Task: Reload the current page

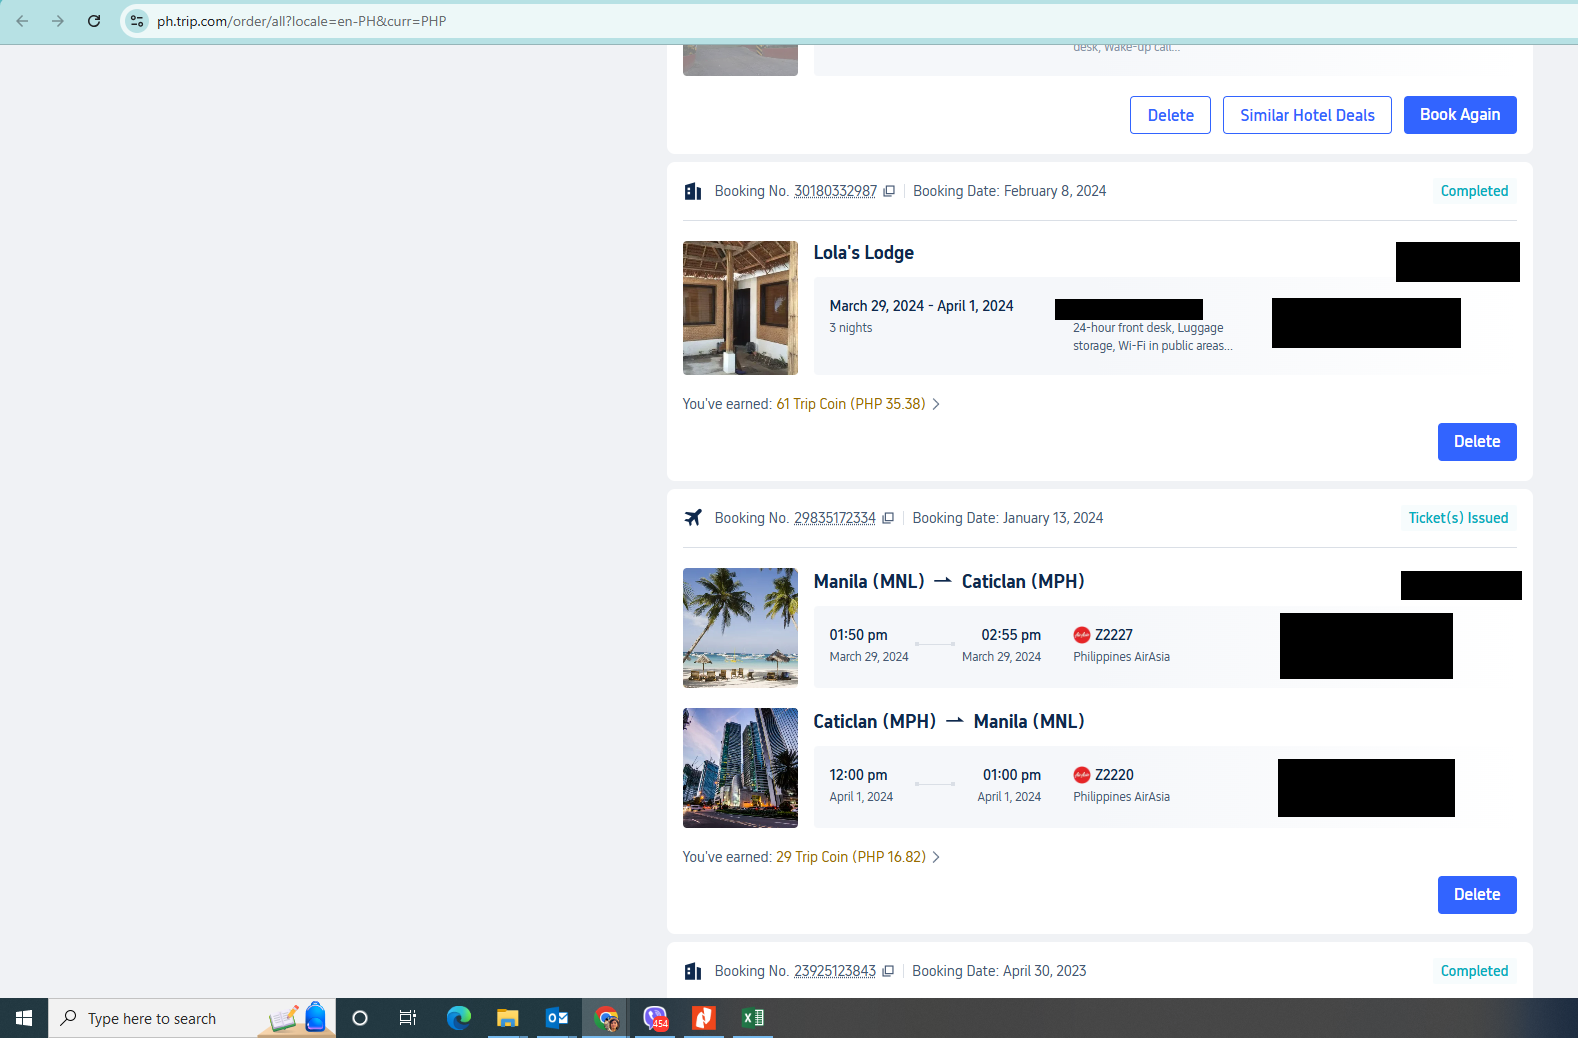Action: point(94,21)
